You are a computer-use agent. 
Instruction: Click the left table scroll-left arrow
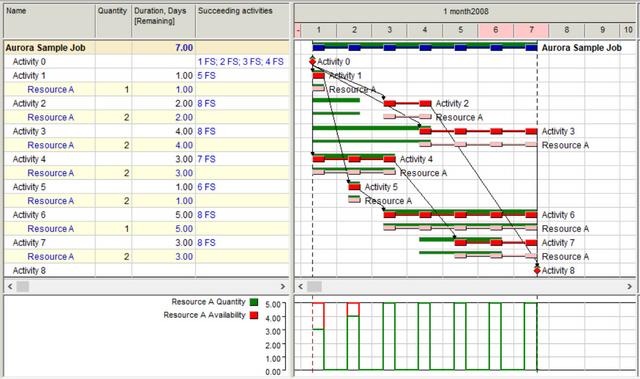(x=10, y=286)
